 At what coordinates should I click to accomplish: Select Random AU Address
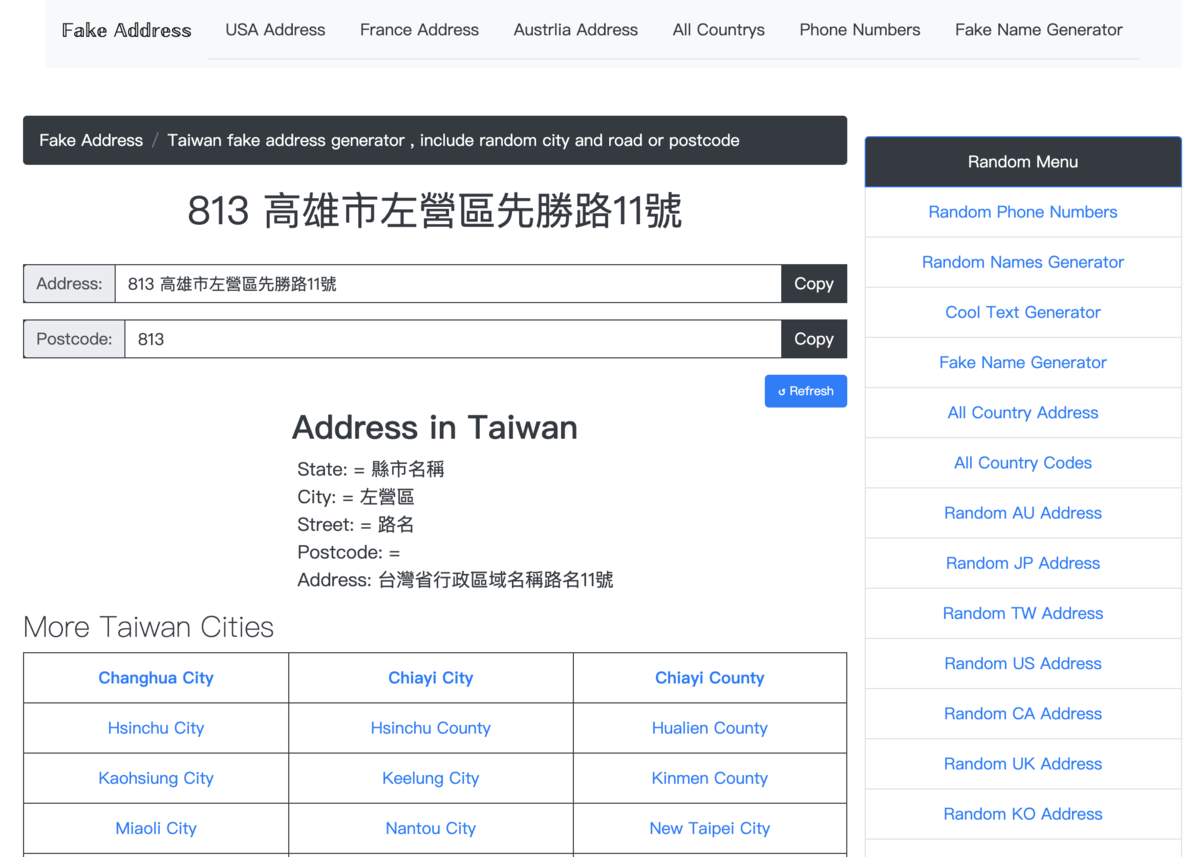[x=1023, y=513]
